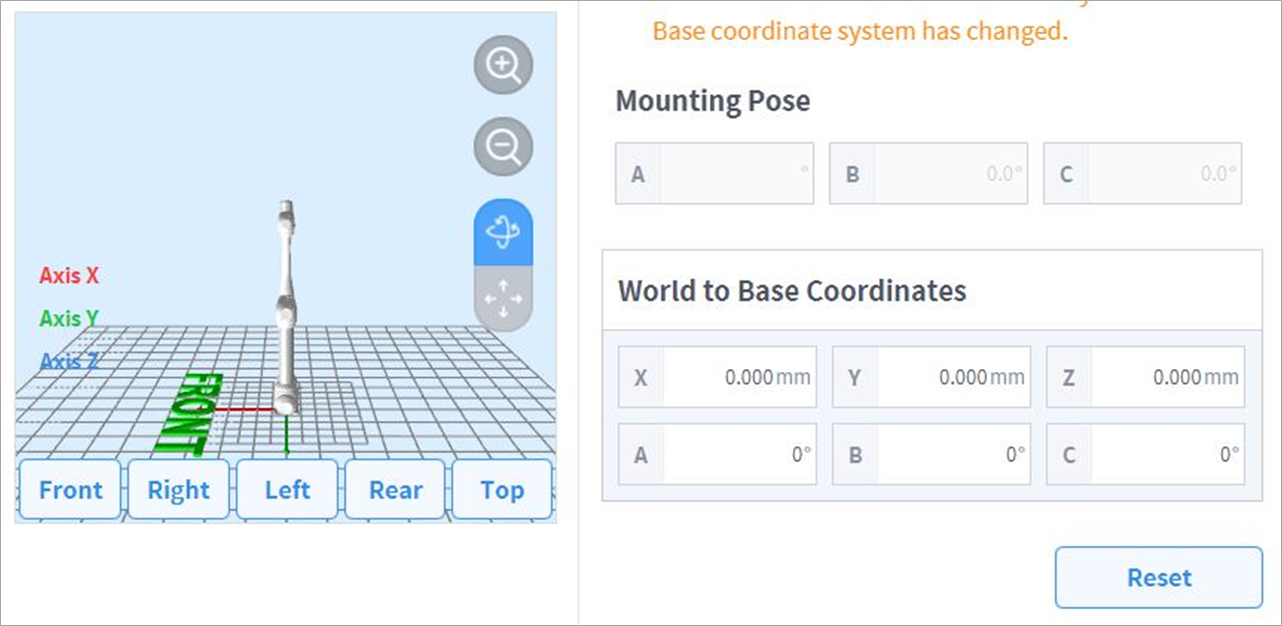Screen dimensions: 1282x626
Task: Select the Front view button
Action: click(x=70, y=490)
